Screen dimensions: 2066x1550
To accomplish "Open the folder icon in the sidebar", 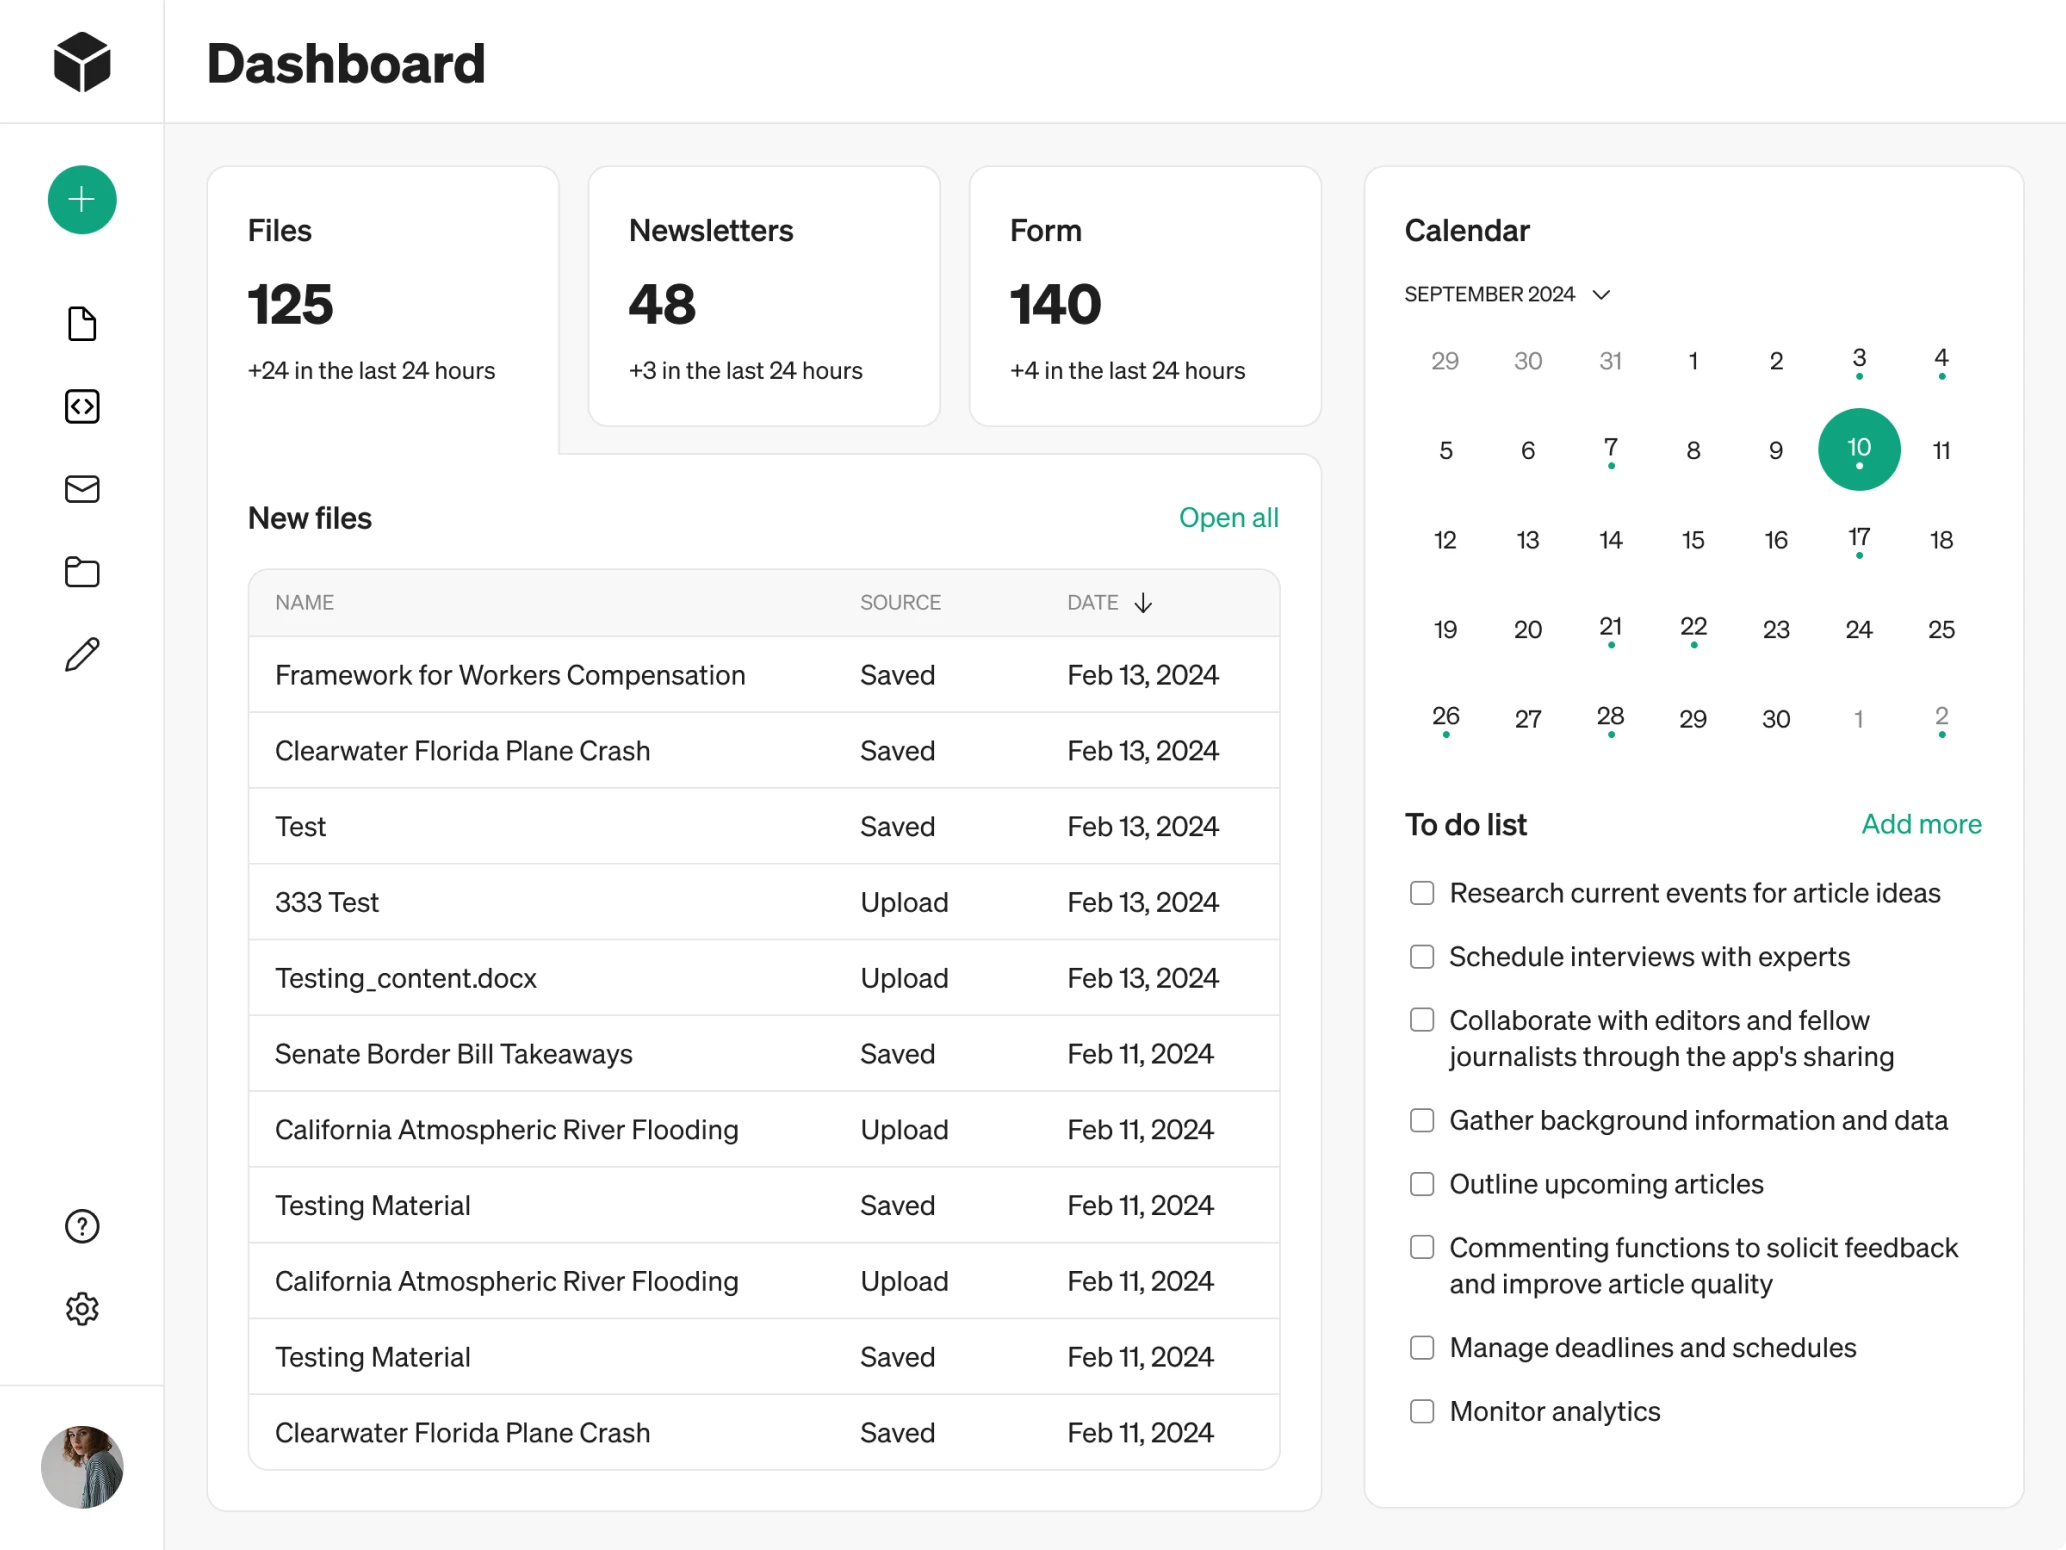I will (x=81, y=572).
